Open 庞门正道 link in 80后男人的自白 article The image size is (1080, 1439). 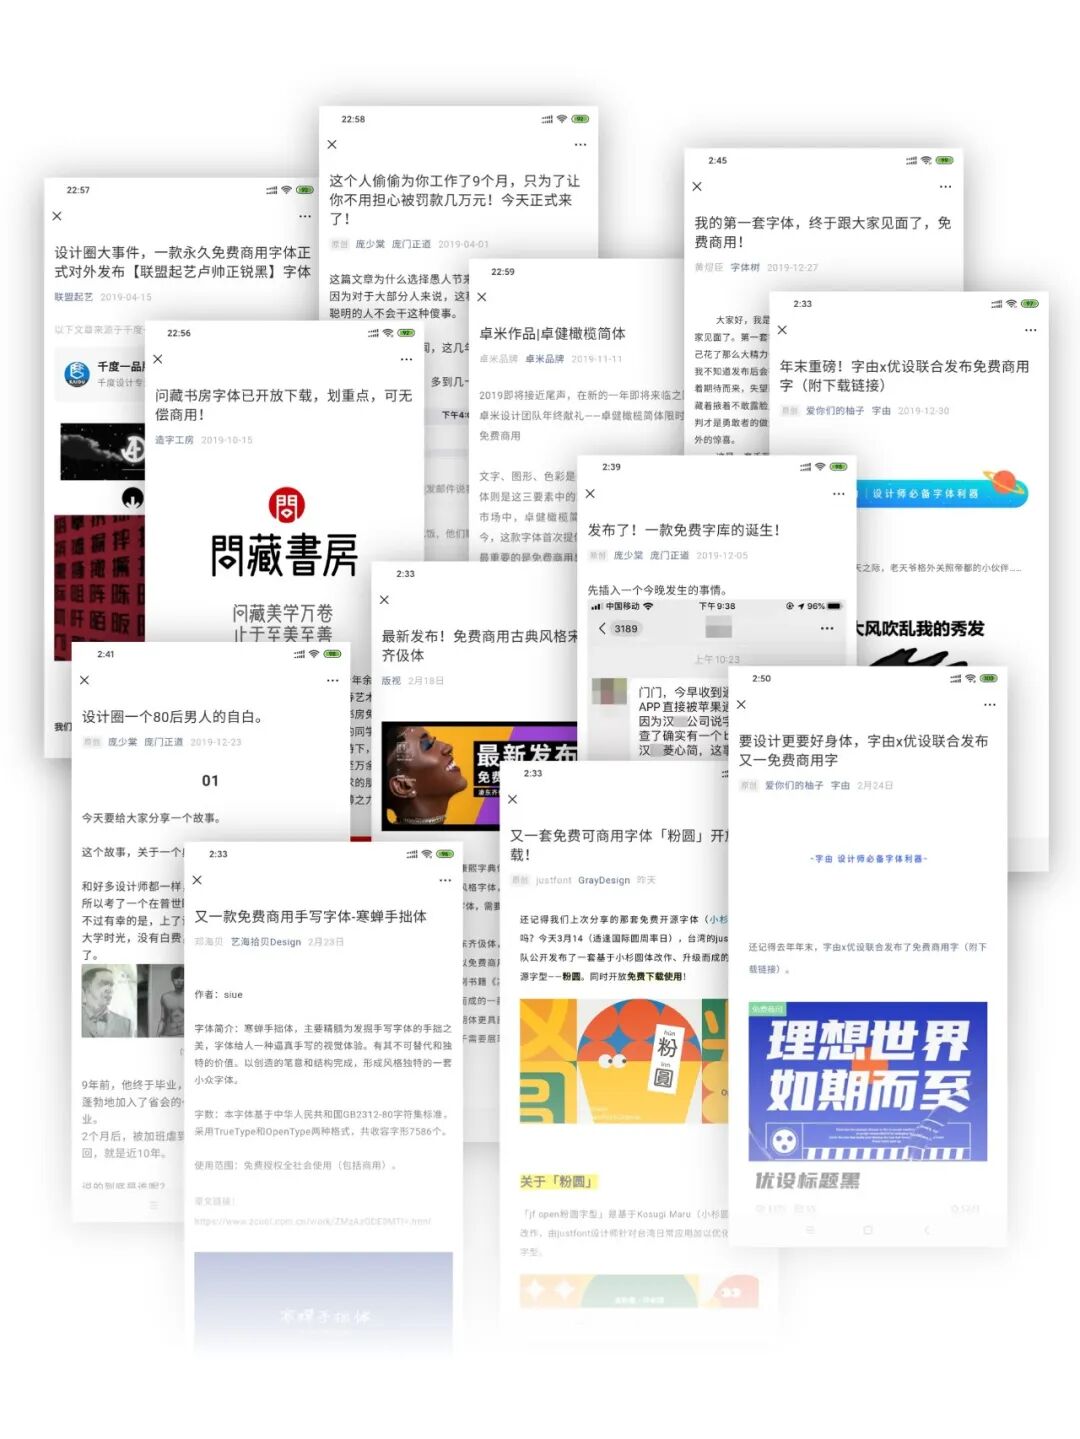point(163,742)
